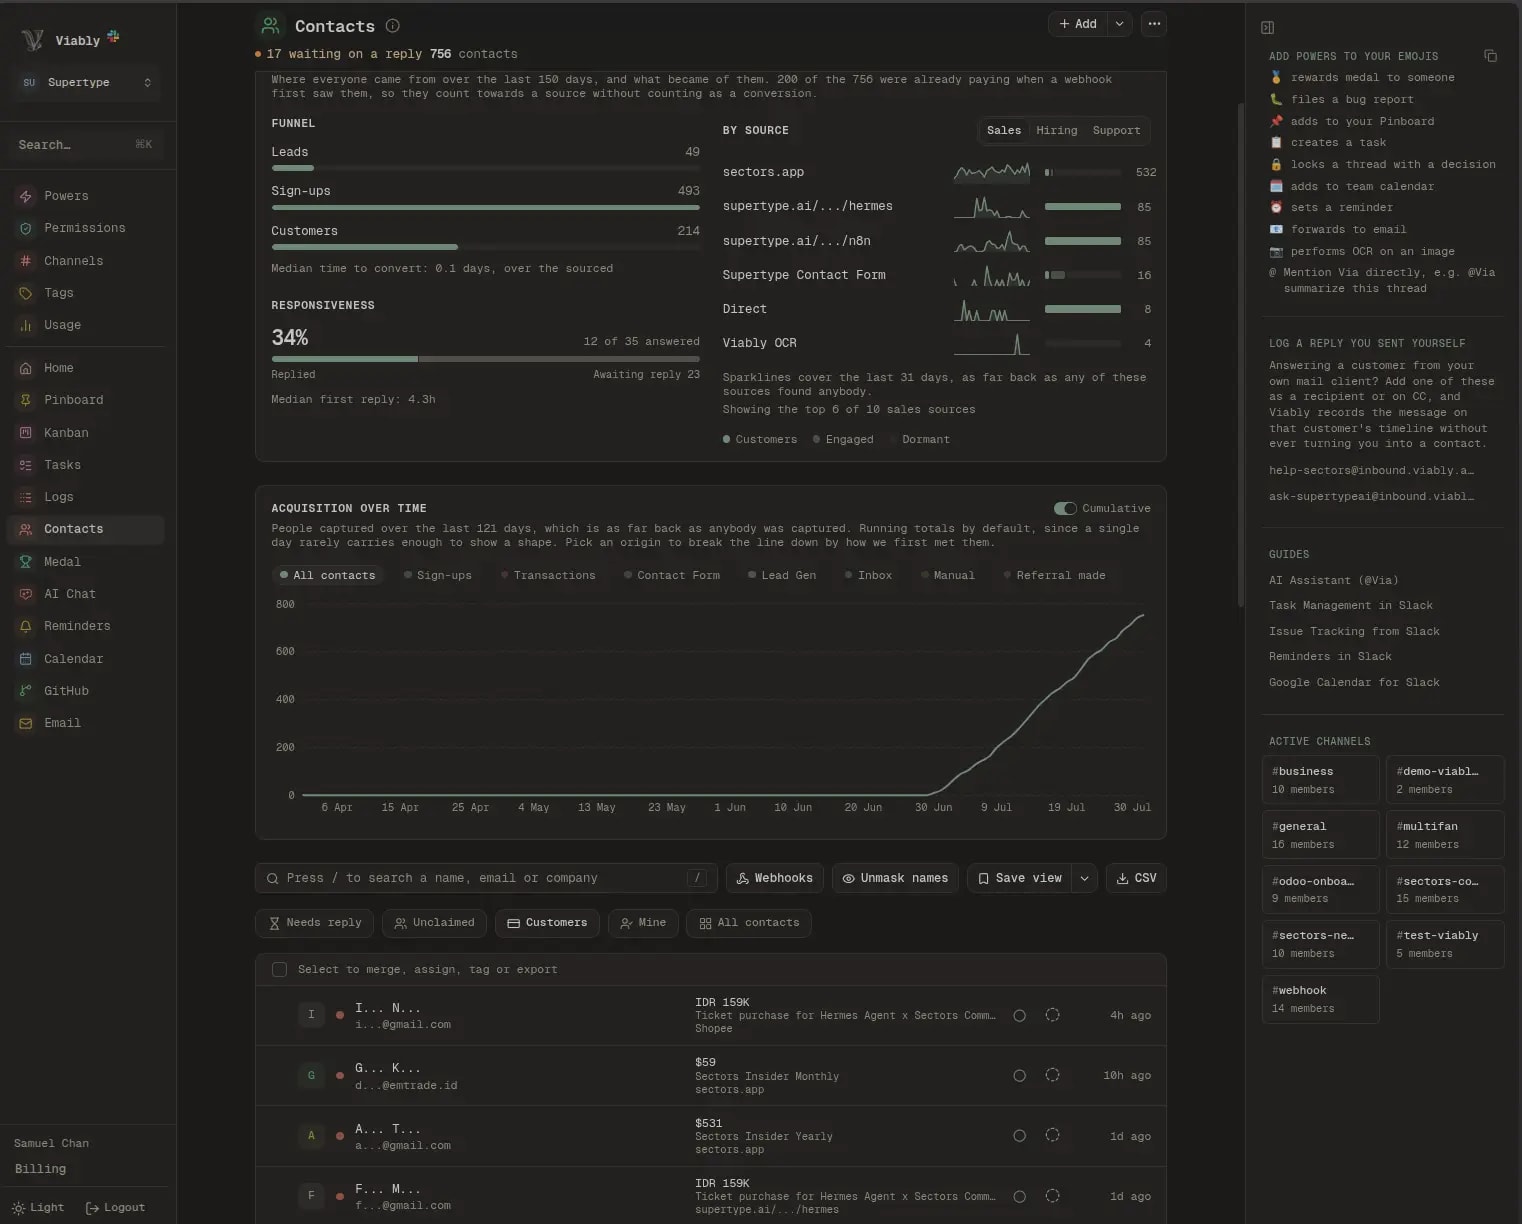Switch to Light theme
The image size is (1522, 1224).
click(38, 1208)
